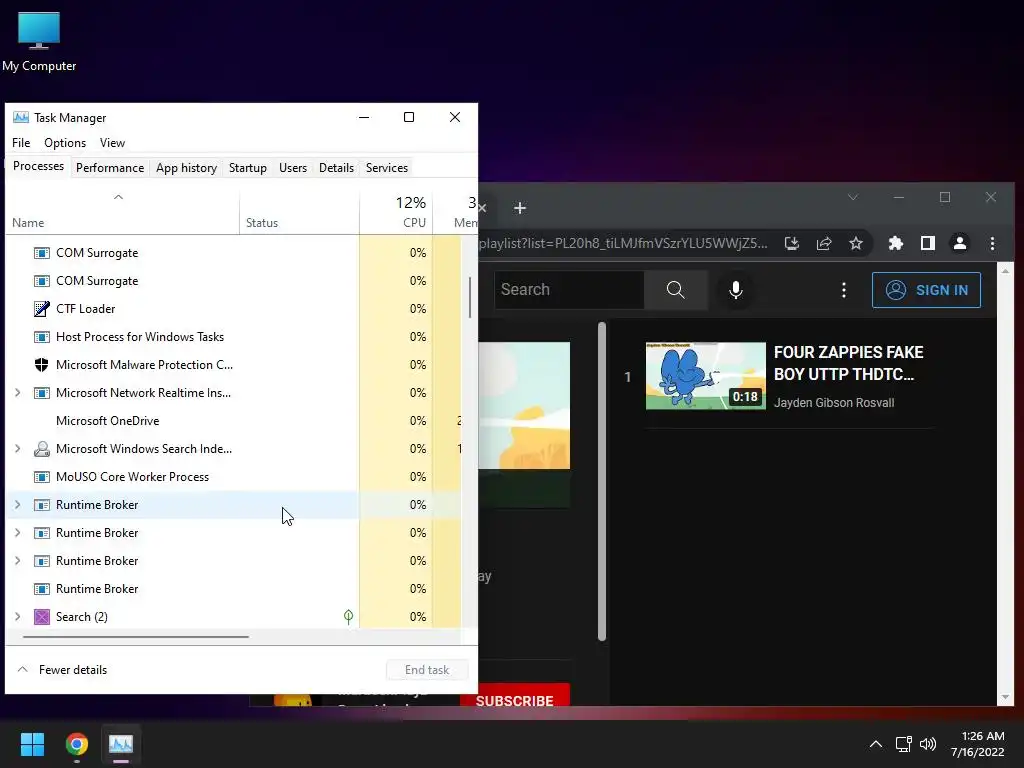The image size is (1024, 768).
Task: Click the YouTube search magnifier button
Action: (676, 290)
